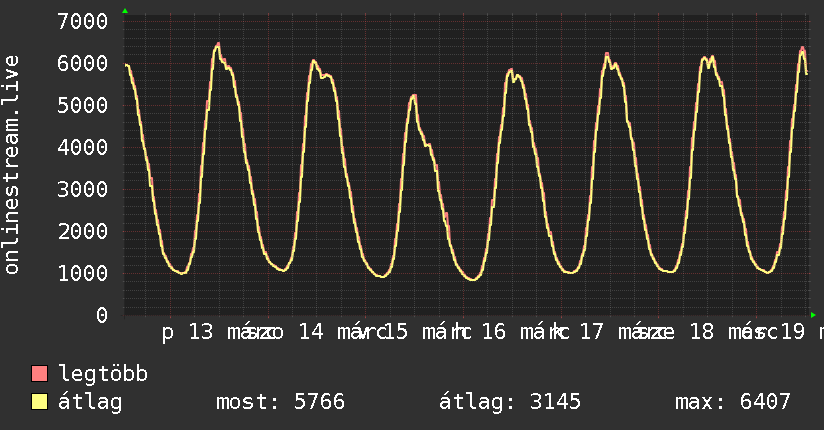The width and height of the screenshot is (824, 430).
Task: Select the 17 date label on x-axis
Action: 592,333
